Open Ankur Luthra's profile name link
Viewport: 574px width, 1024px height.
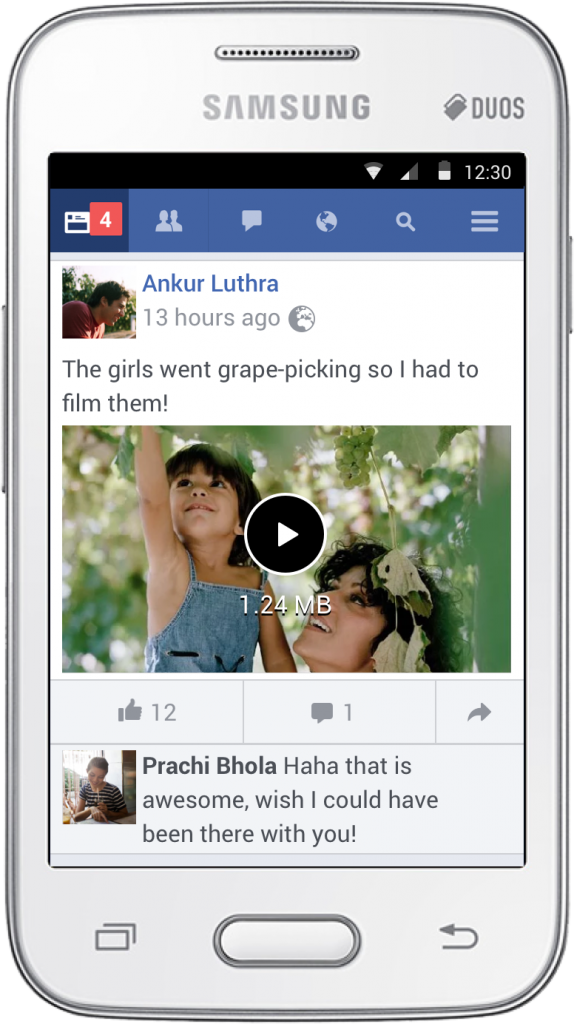tap(210, 283)
